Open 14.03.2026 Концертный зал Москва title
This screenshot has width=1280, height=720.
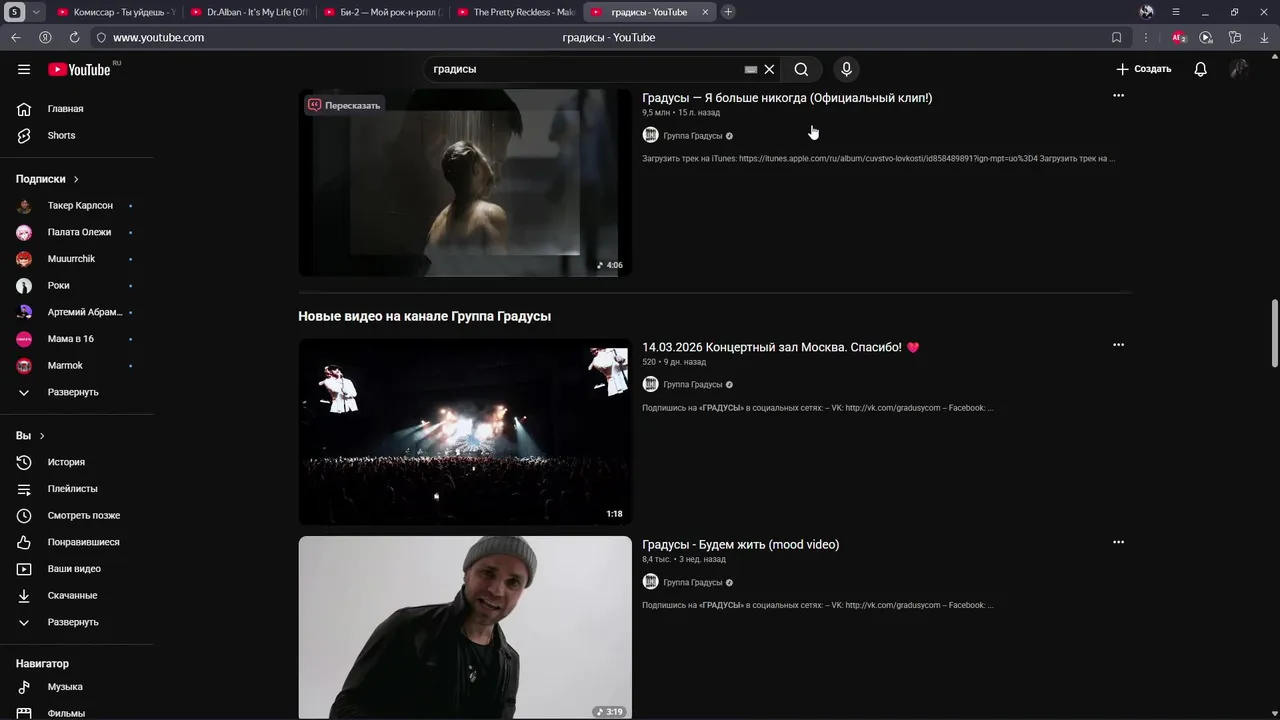781,347
